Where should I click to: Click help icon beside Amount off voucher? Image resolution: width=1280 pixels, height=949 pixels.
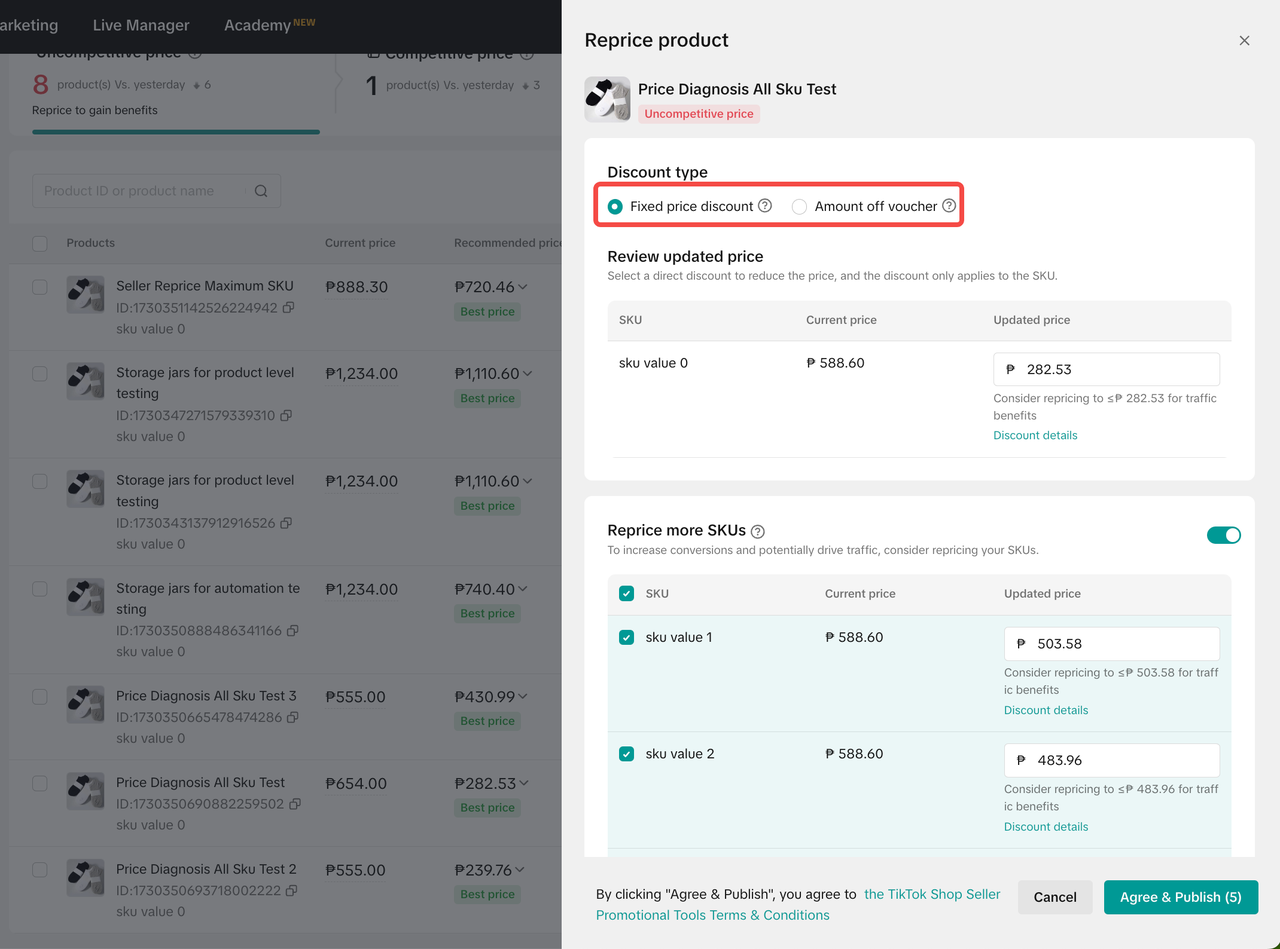[949, 206]
